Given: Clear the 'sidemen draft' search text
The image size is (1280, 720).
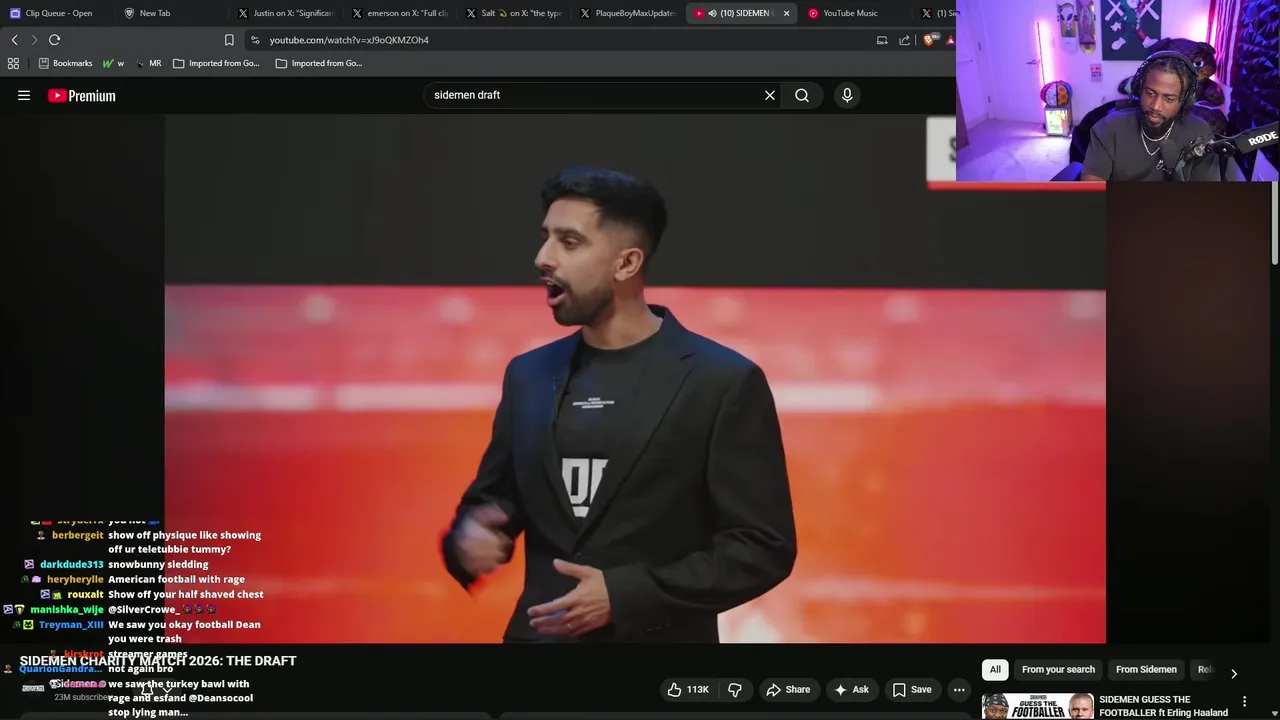Looking at the screenshot, I should click(x=770, y=95).
